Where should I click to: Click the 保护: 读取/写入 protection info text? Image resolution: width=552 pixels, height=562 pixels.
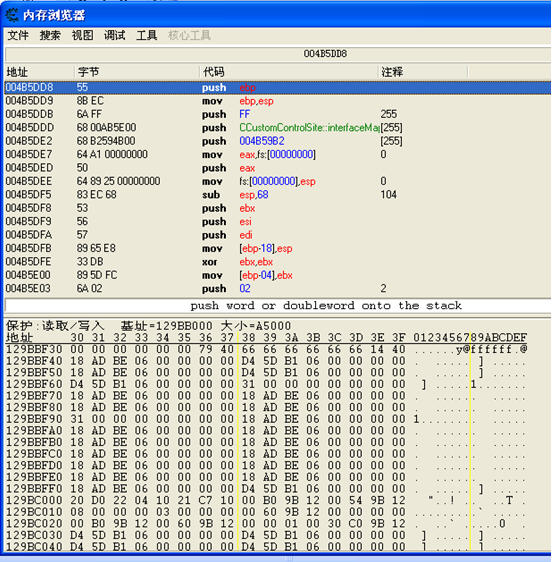(55, 326)
